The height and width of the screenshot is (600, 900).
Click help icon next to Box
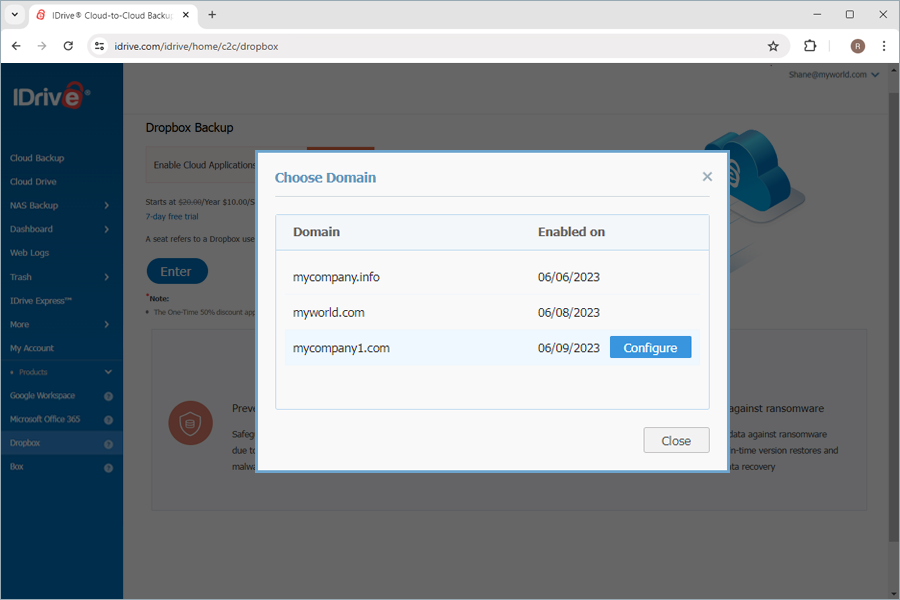coord(108,468)
